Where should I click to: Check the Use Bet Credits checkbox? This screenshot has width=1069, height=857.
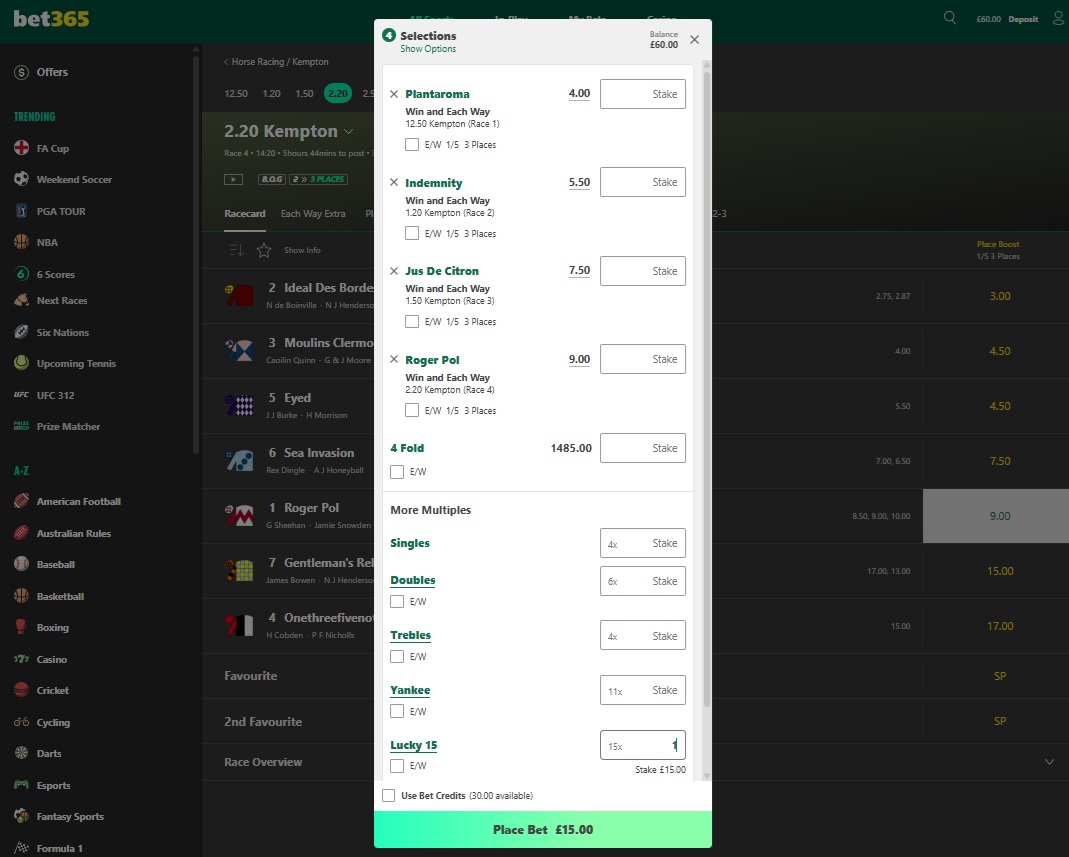click(388, 795)
